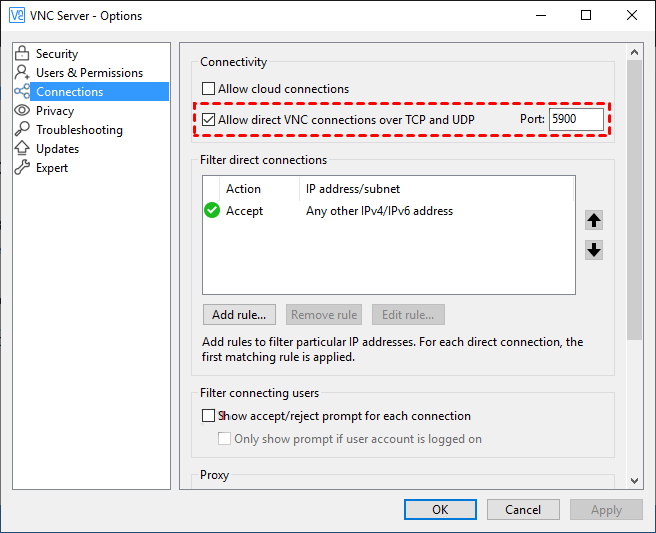Click the Users & Permissions icon

click(22, 73)
